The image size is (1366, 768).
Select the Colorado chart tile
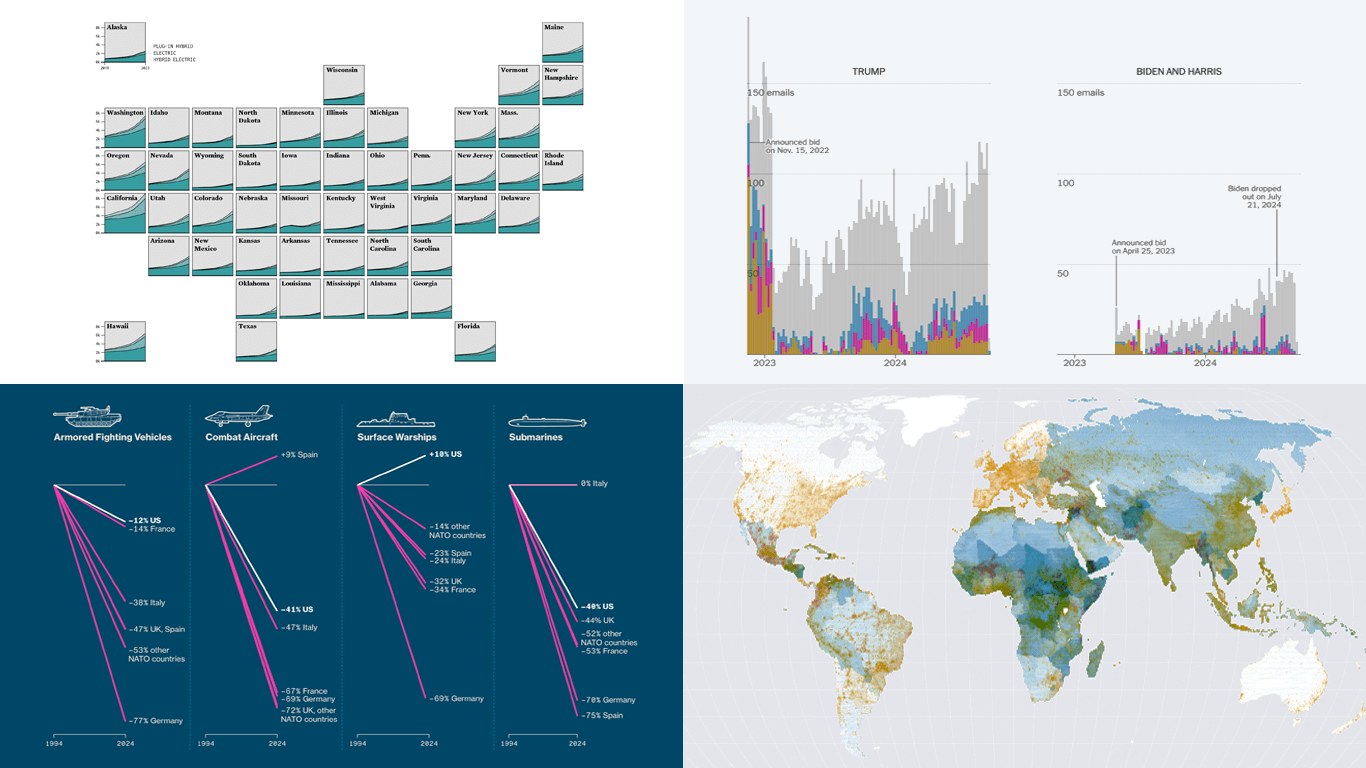[212, 213]
